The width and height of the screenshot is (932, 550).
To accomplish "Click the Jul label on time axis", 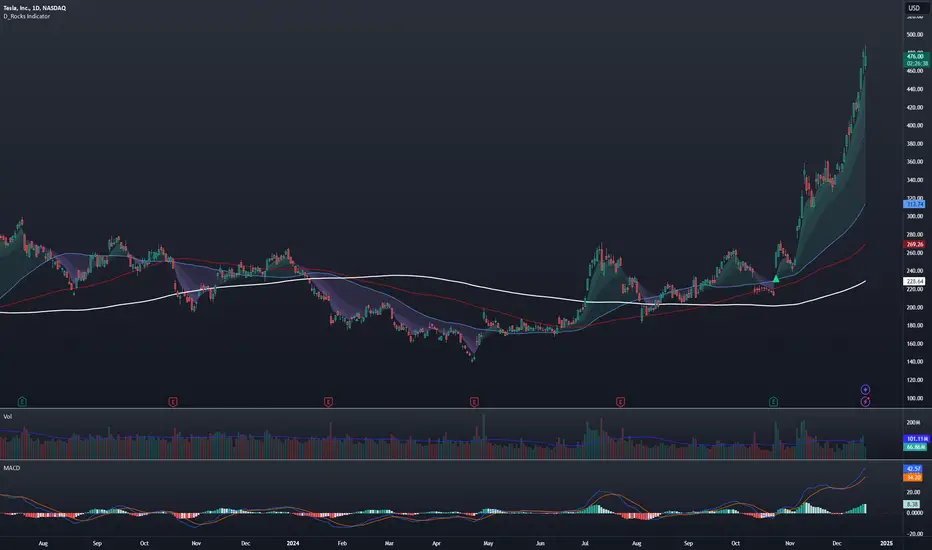I will tap(585, 543).
